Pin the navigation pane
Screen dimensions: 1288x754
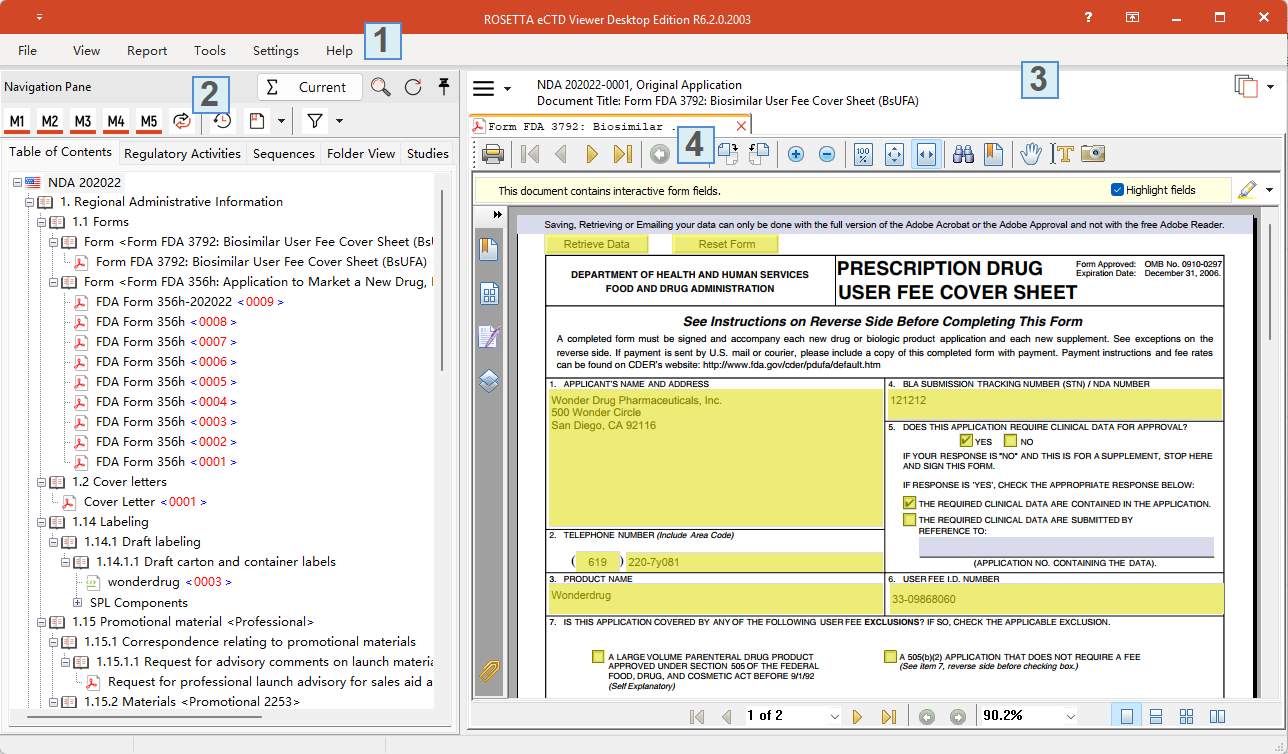[444, 87]
